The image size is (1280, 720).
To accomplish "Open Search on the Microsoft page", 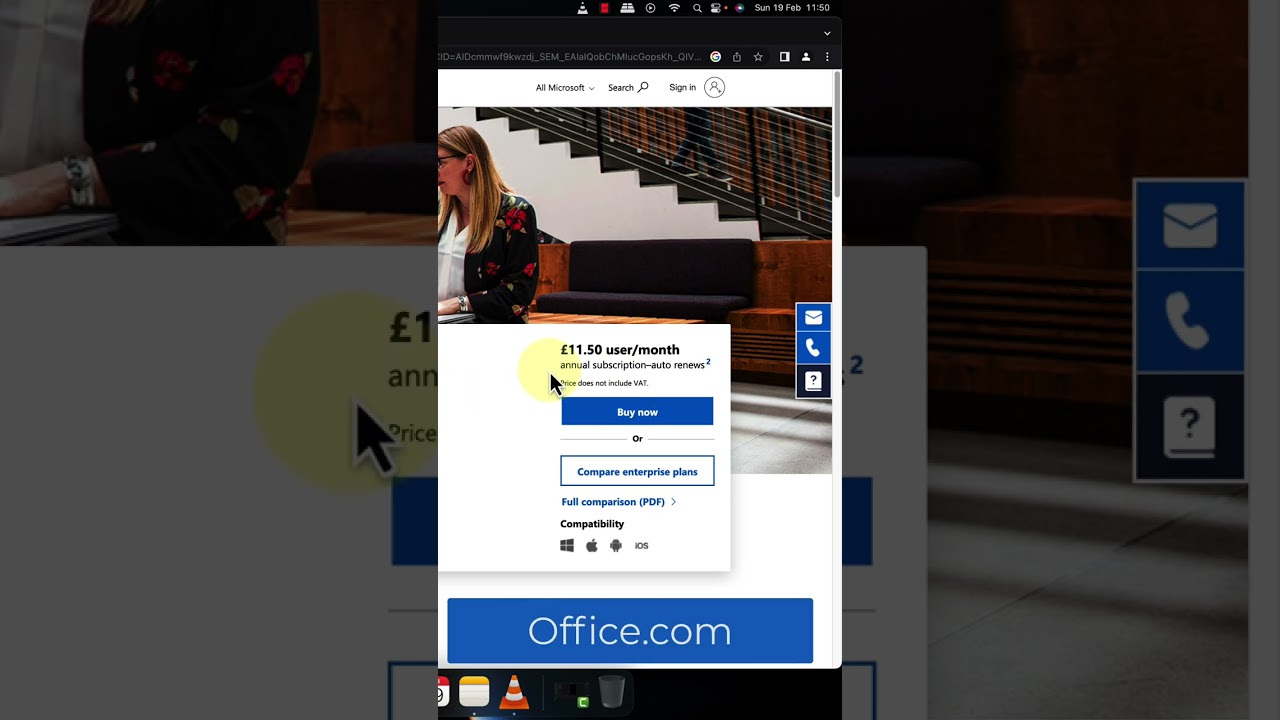I will (628, 88).
